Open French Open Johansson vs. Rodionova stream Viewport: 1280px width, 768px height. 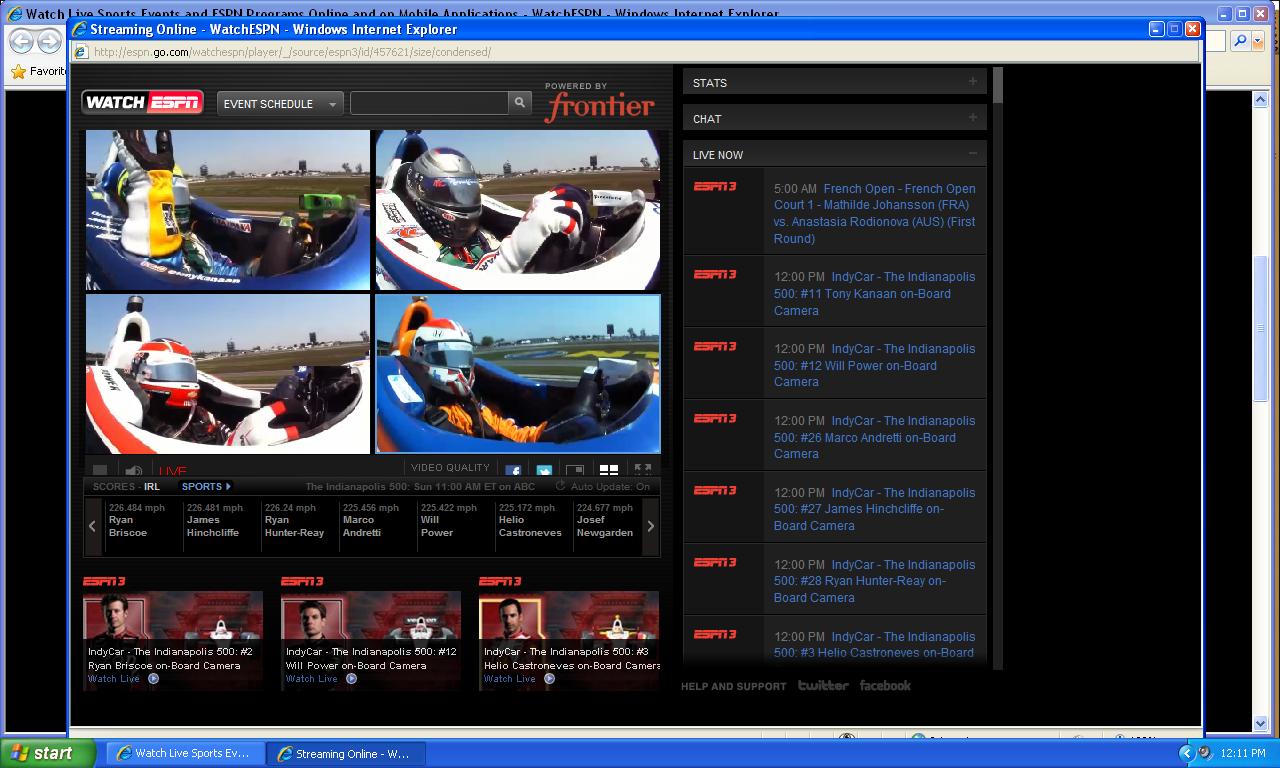coord(875,213)
